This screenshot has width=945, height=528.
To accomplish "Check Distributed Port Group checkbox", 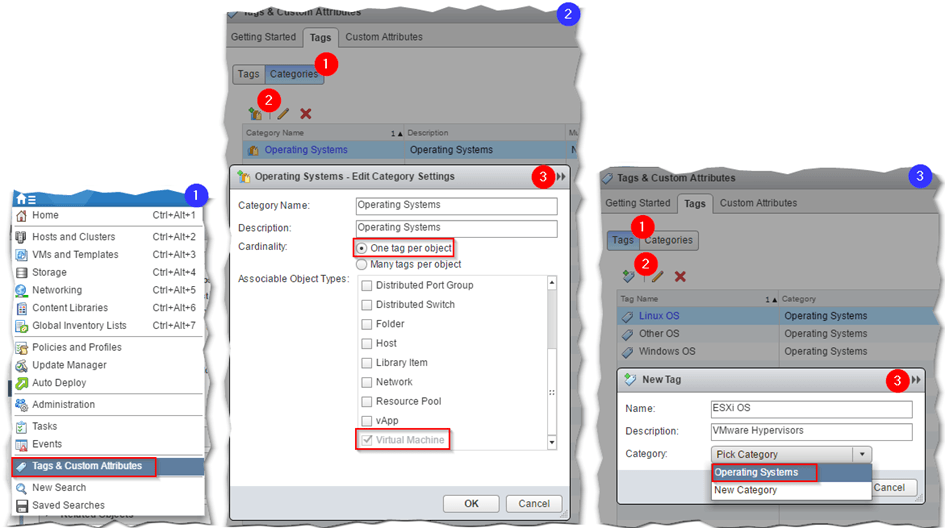I will (x=366, y=286).
